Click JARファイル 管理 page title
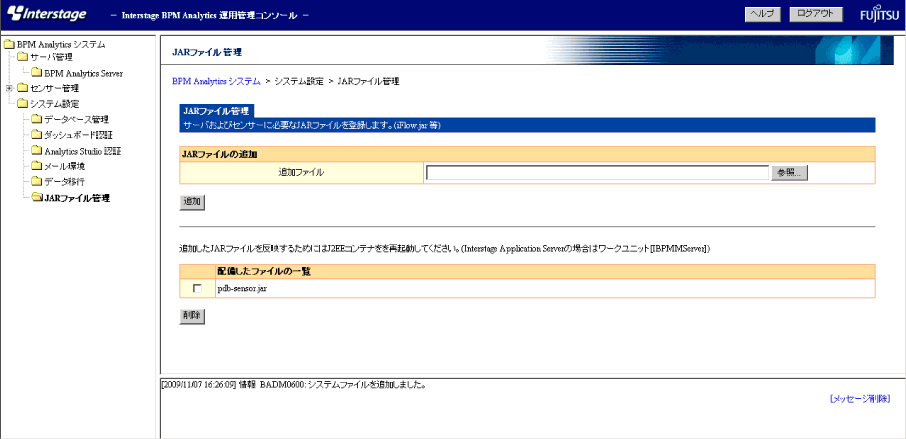This screenshot has height=439, width=906. [x=207, y=52]
